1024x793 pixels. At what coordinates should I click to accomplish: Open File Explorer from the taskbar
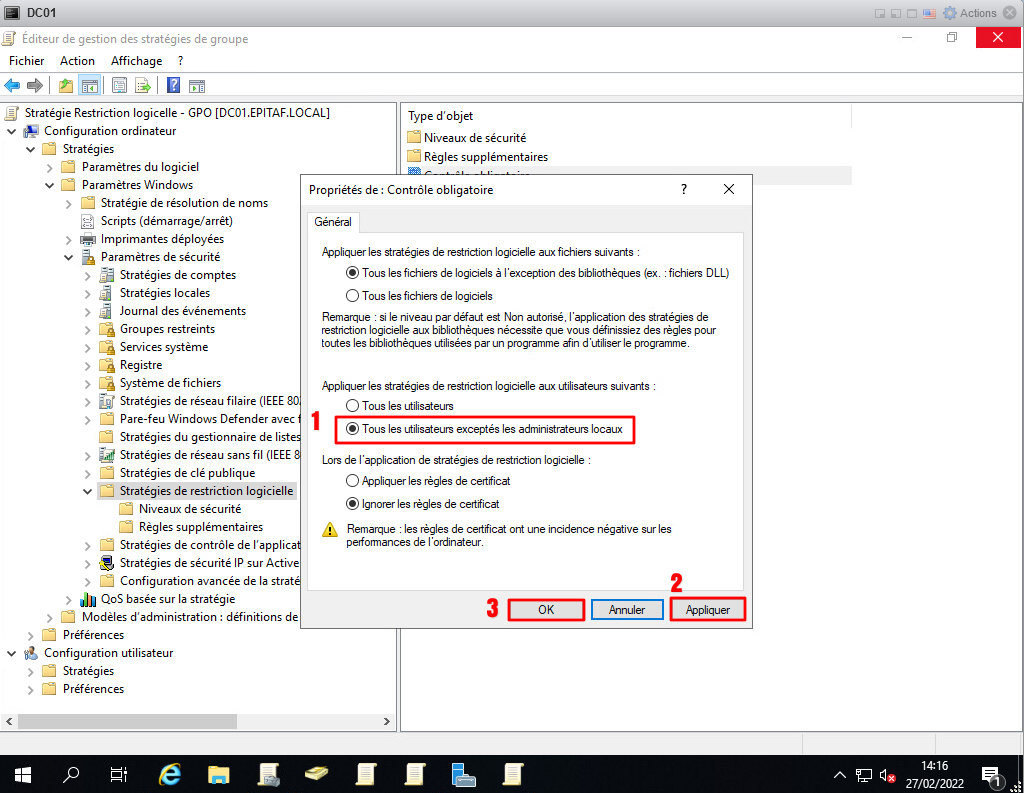click(x=220, y=774)
